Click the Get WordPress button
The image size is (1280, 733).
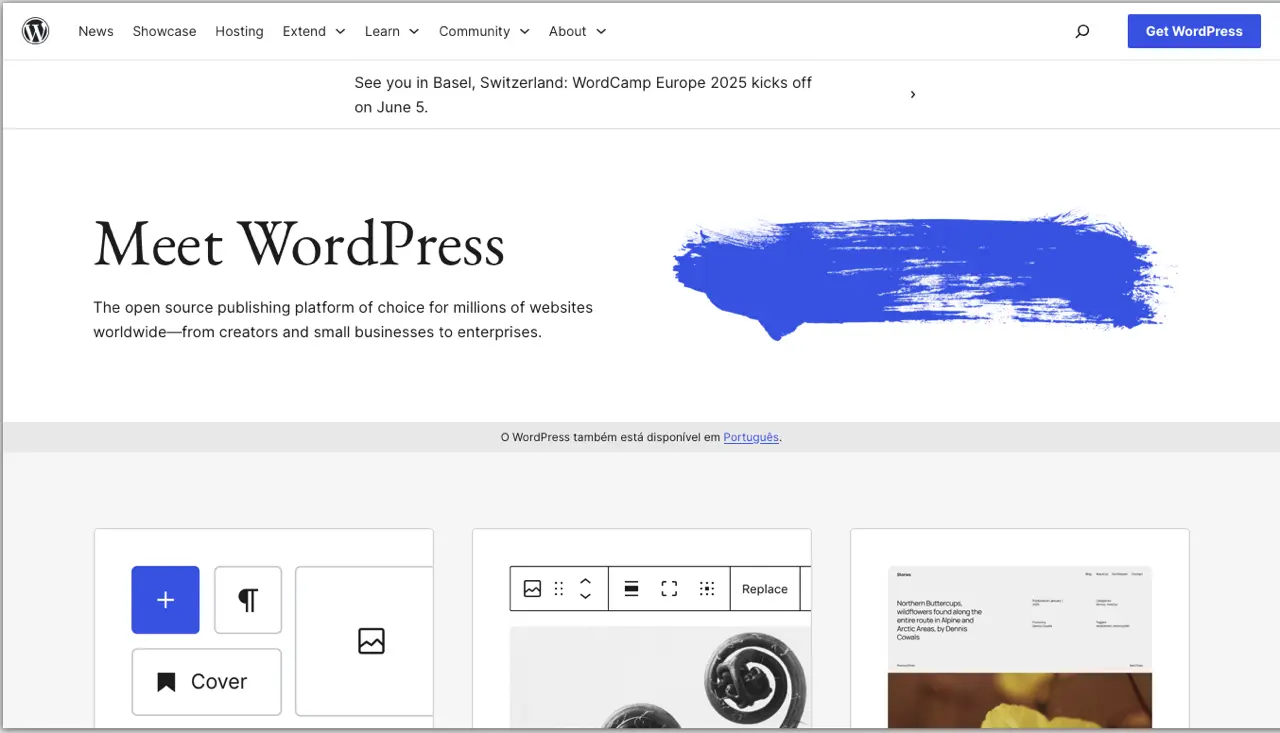coord(1194,31)
